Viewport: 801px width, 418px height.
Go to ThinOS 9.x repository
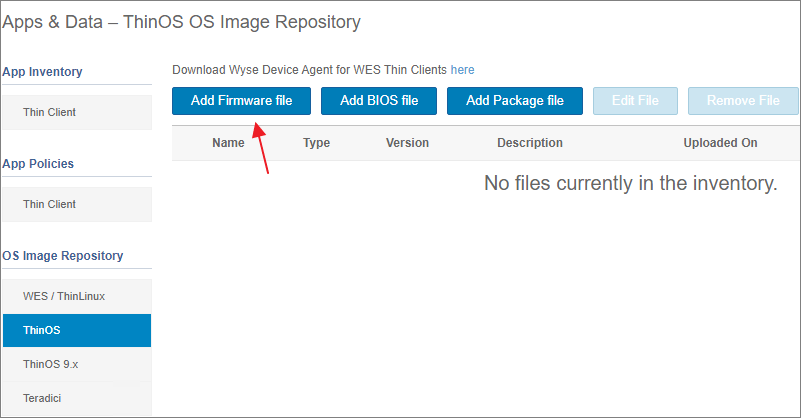(x=50, y=364)
